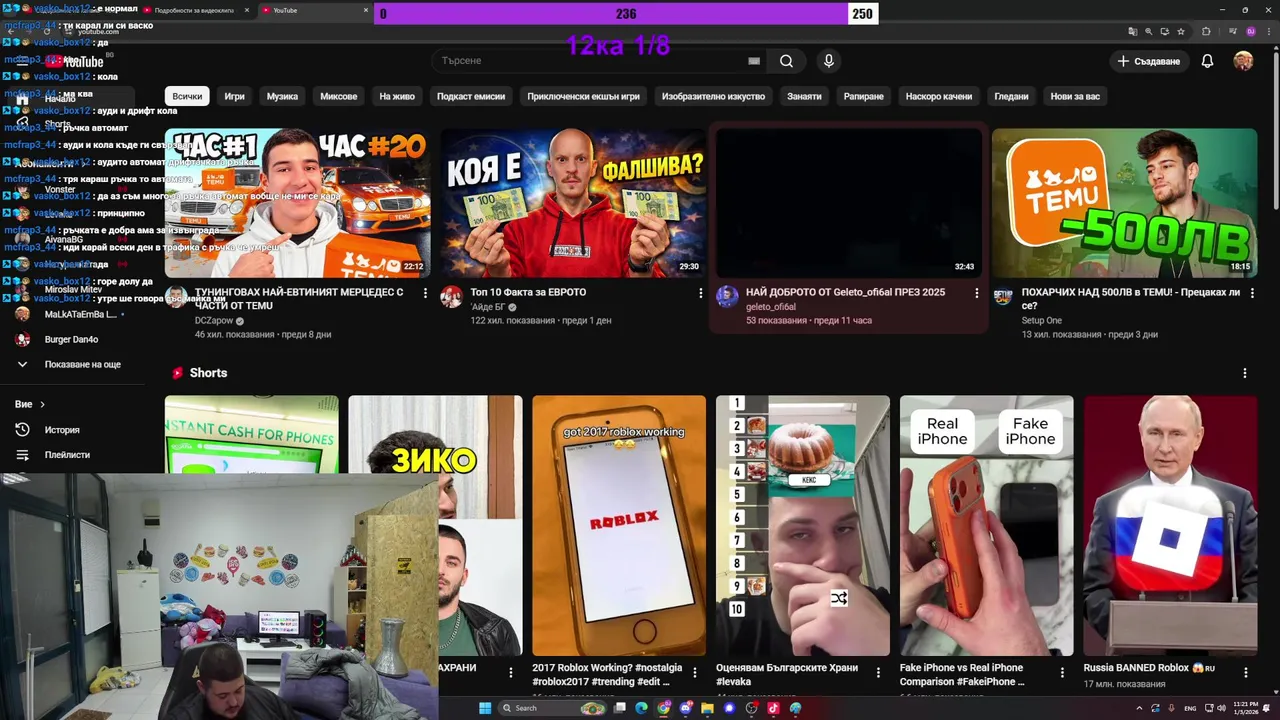Select the Гледани filter chip
The width and height of the screenshot is (1280, 720).
pos(1011,96)
